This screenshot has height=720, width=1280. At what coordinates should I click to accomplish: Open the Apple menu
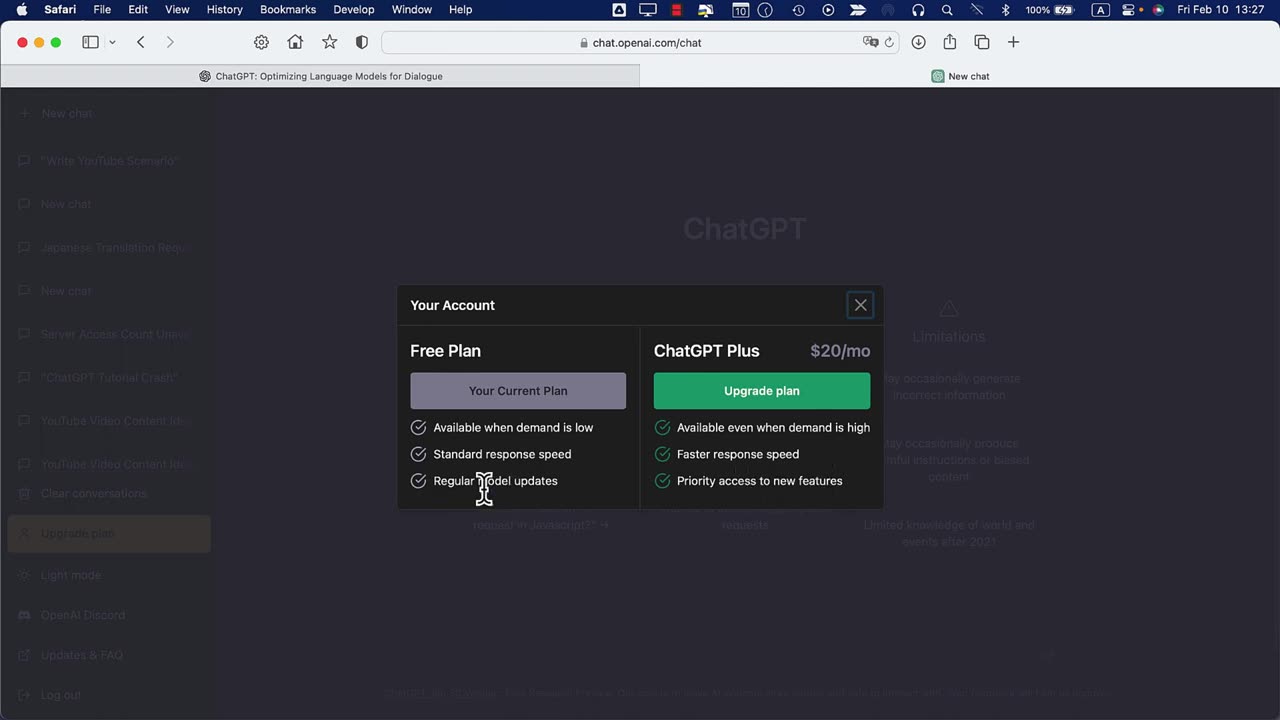coord(21,9)
